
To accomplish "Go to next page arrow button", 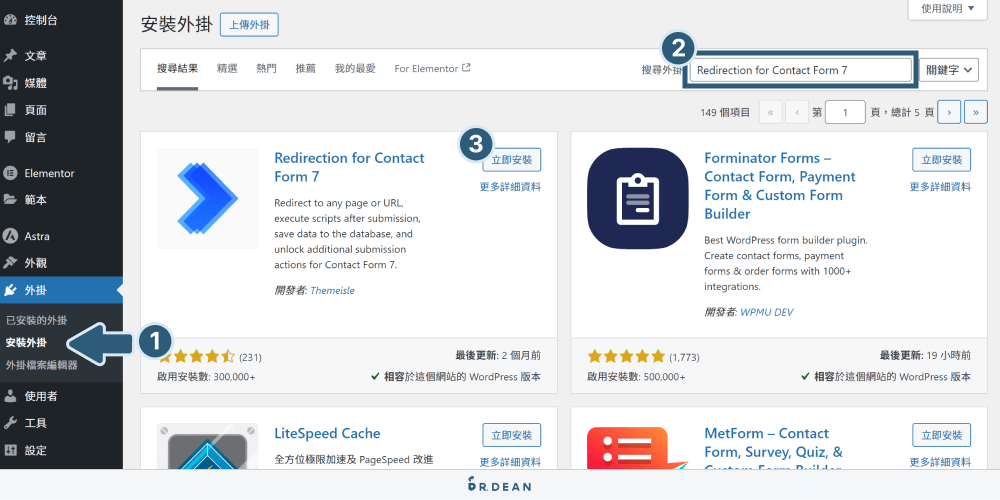I will tap(950, 113).
